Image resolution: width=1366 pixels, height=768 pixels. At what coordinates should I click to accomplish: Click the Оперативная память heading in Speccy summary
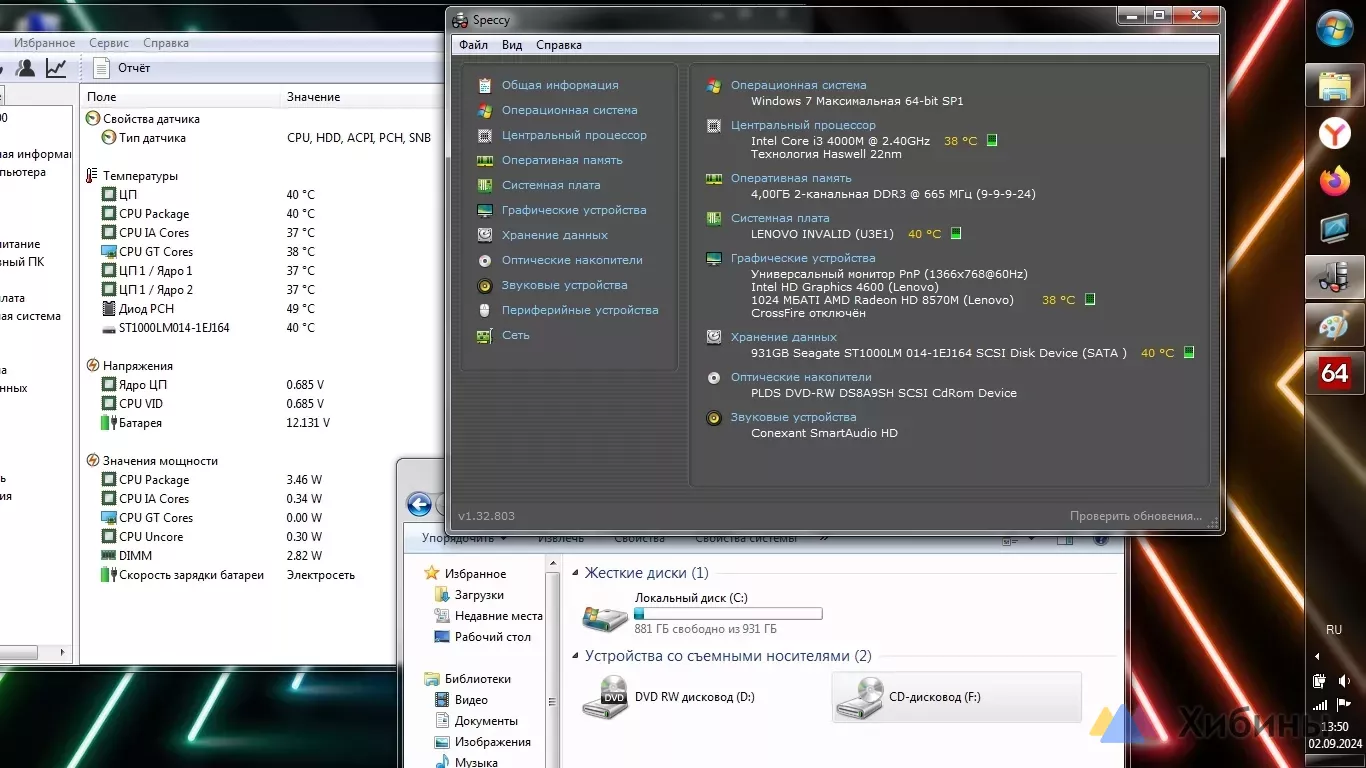[791, 178]
